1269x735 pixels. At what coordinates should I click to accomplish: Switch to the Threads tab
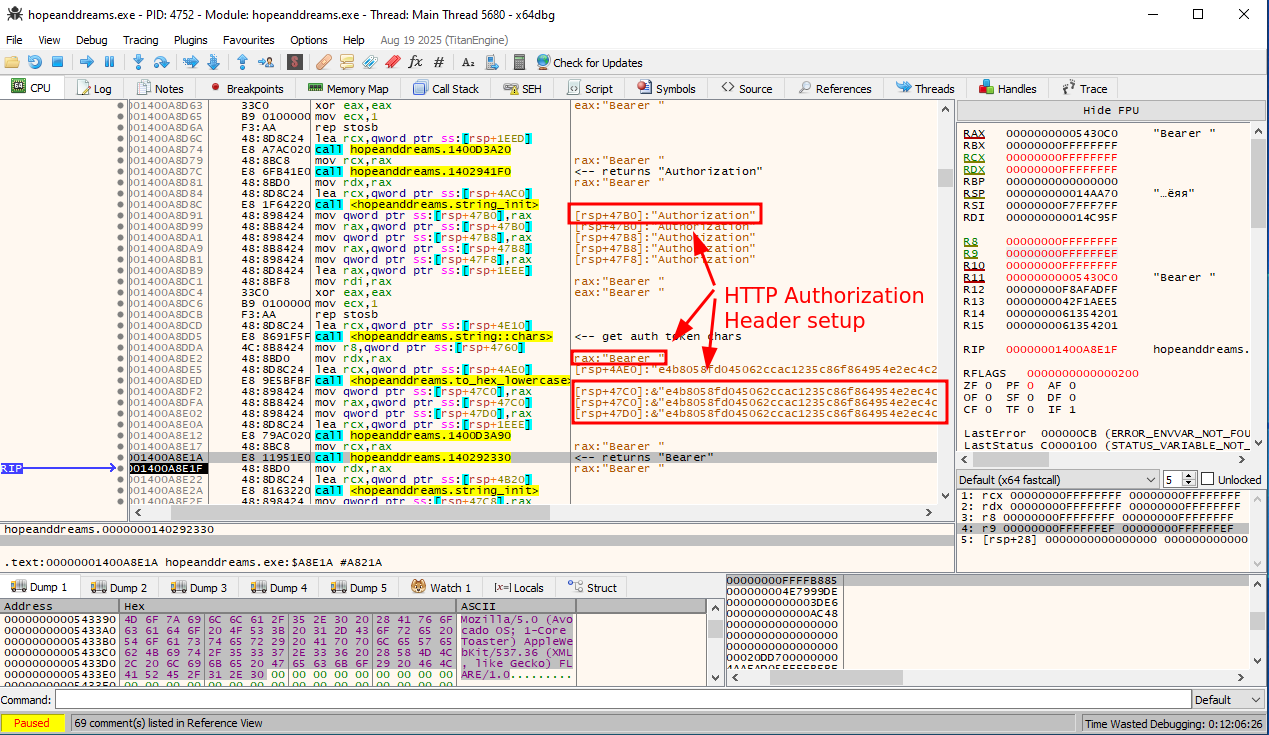925,88
